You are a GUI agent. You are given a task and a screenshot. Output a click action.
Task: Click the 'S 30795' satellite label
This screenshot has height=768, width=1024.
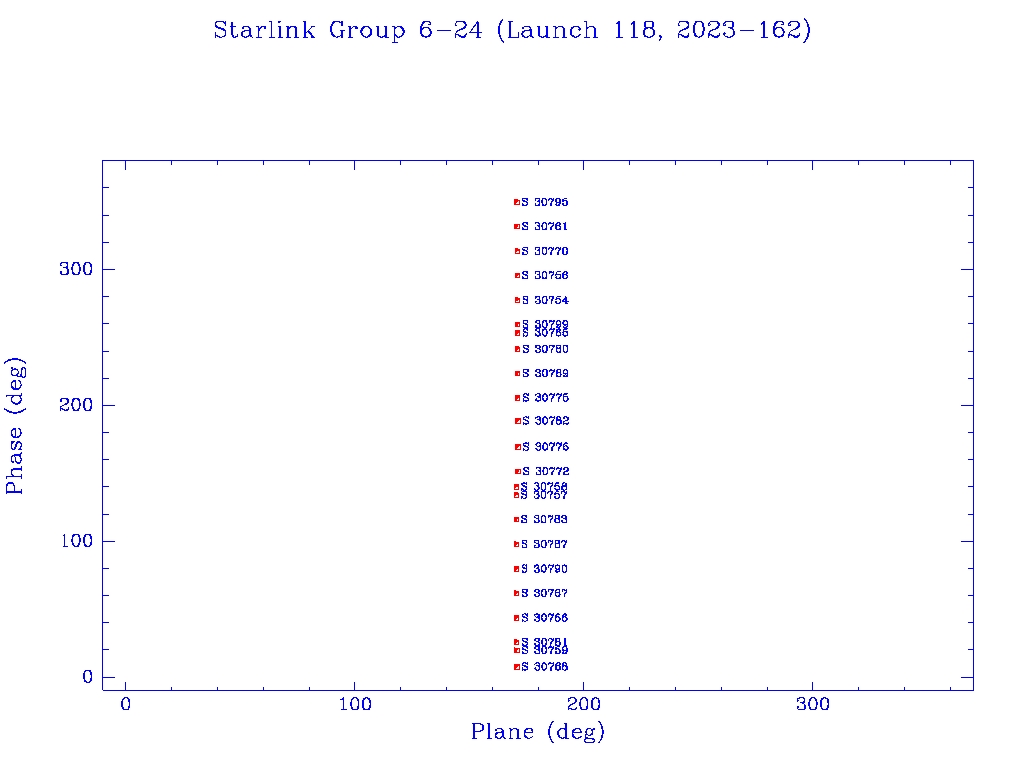545,202
